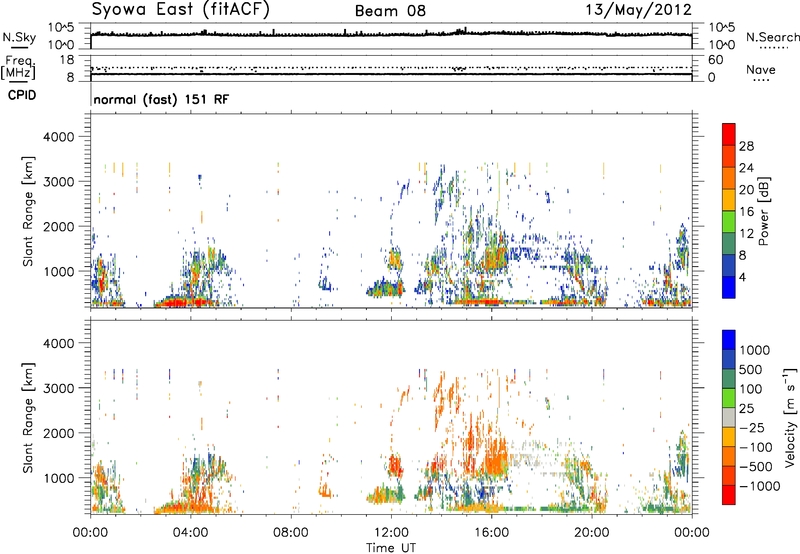
Task: Click the '12:00' time tick label
Action: (x=391, y=533)
